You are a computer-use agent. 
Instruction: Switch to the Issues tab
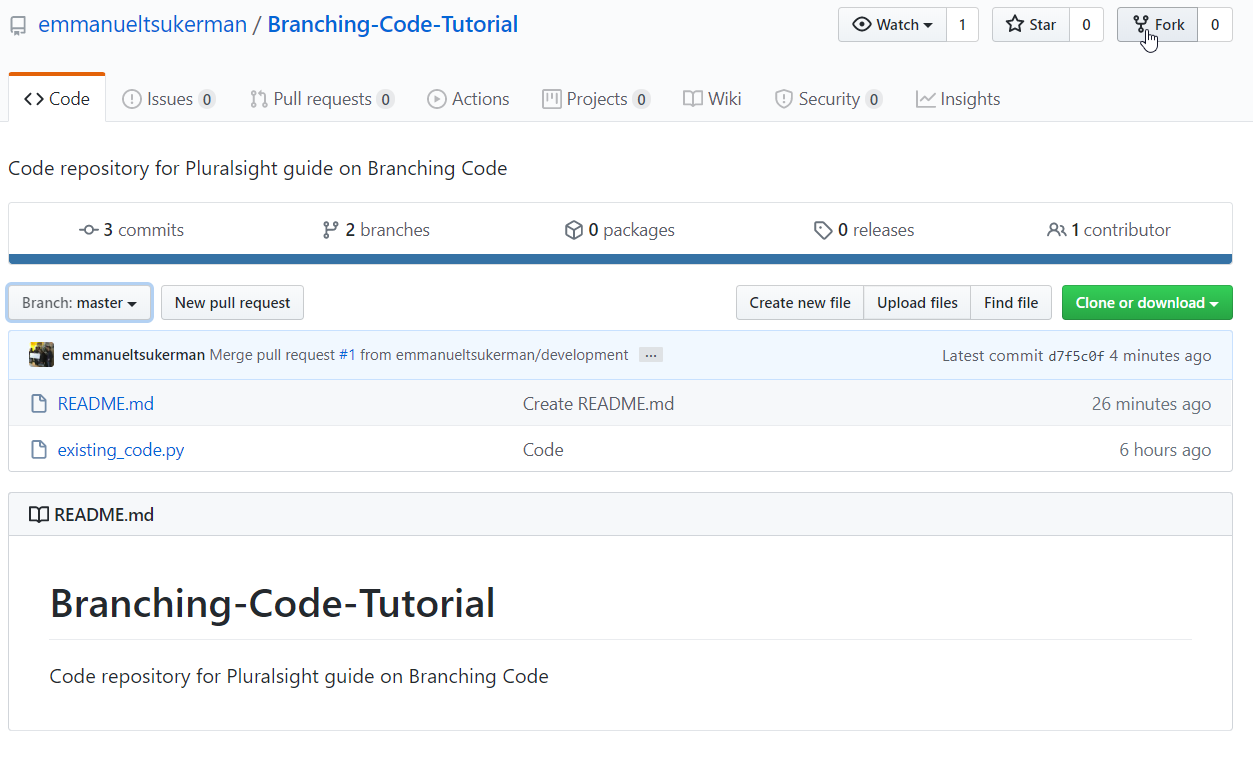(x=168, y=99)
